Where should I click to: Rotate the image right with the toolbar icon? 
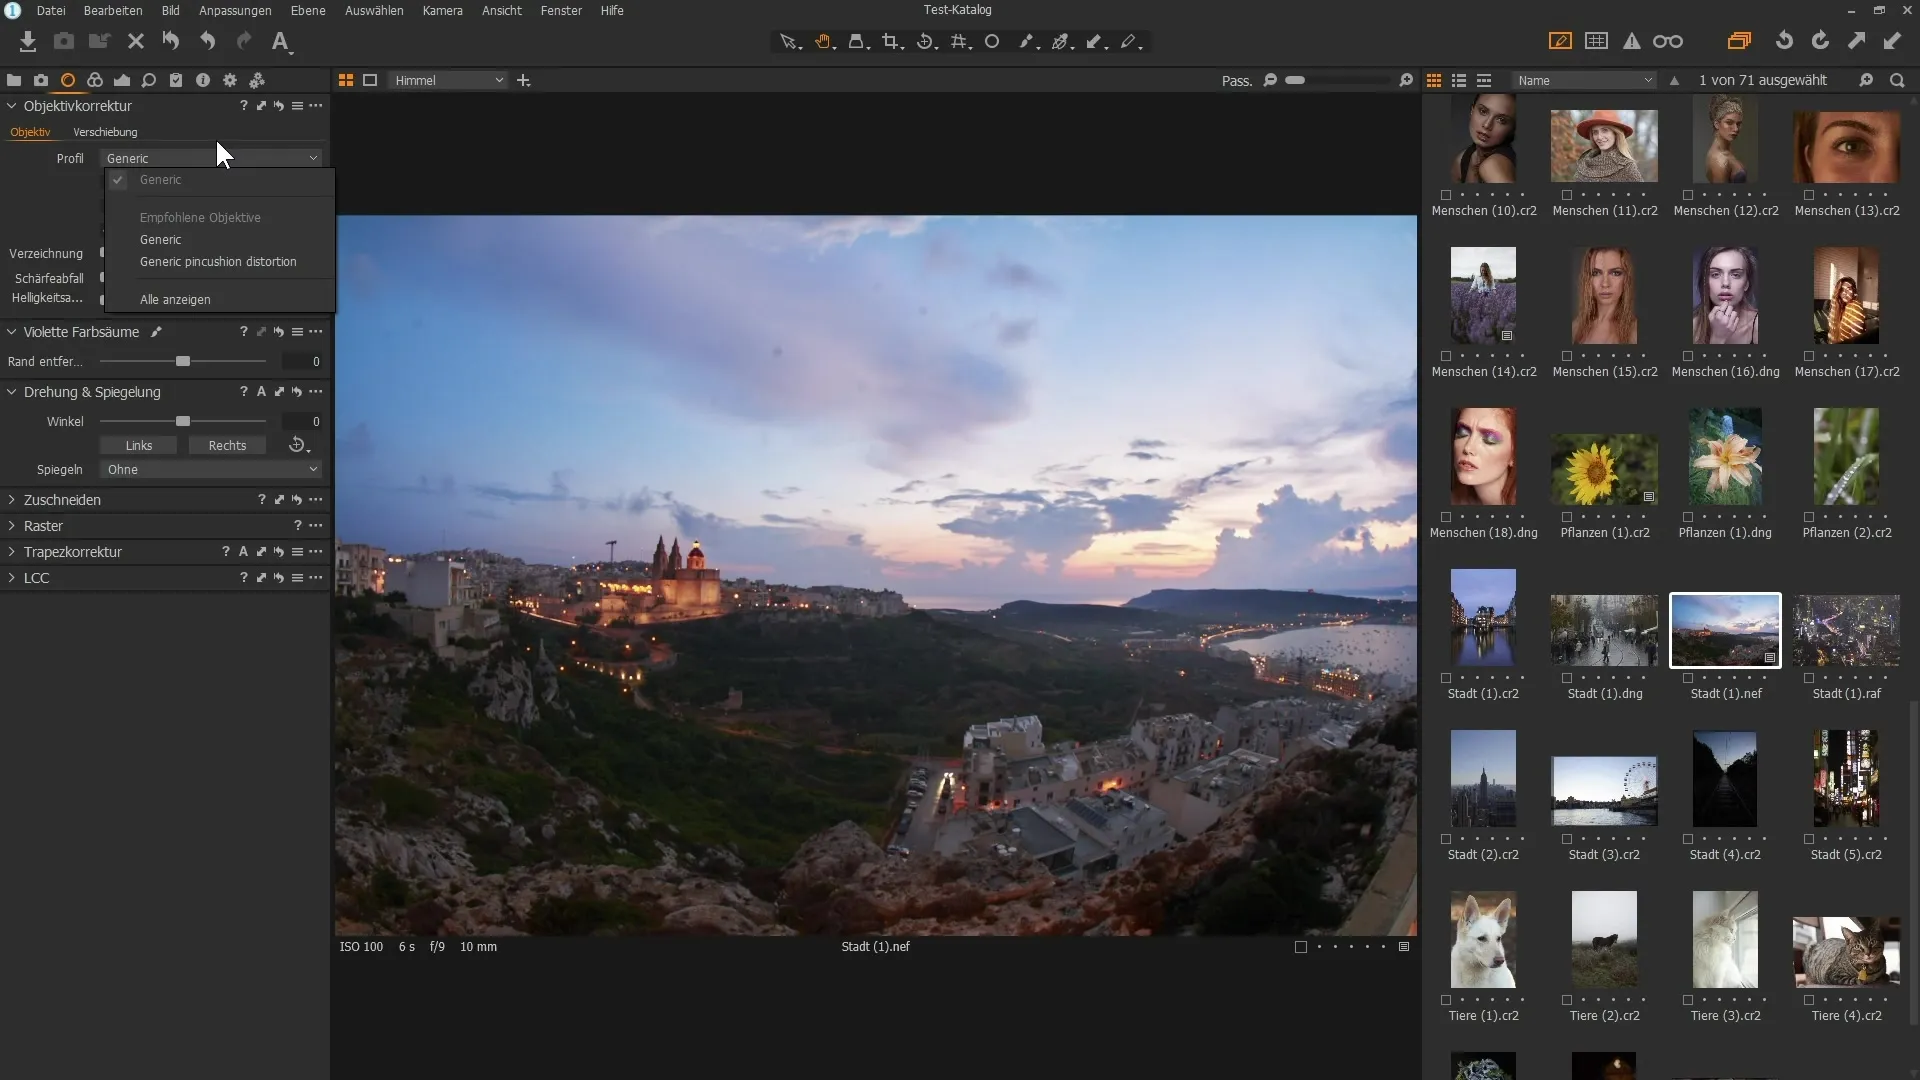[x=1820, y=41]
